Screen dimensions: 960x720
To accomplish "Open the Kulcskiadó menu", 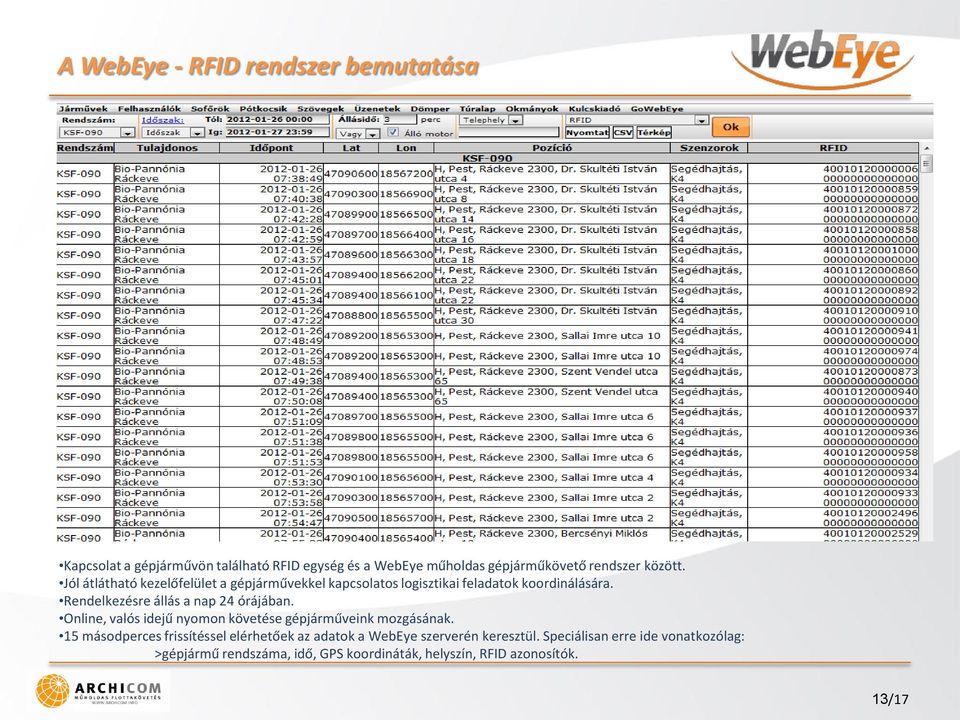I will [x=594, y=109].
